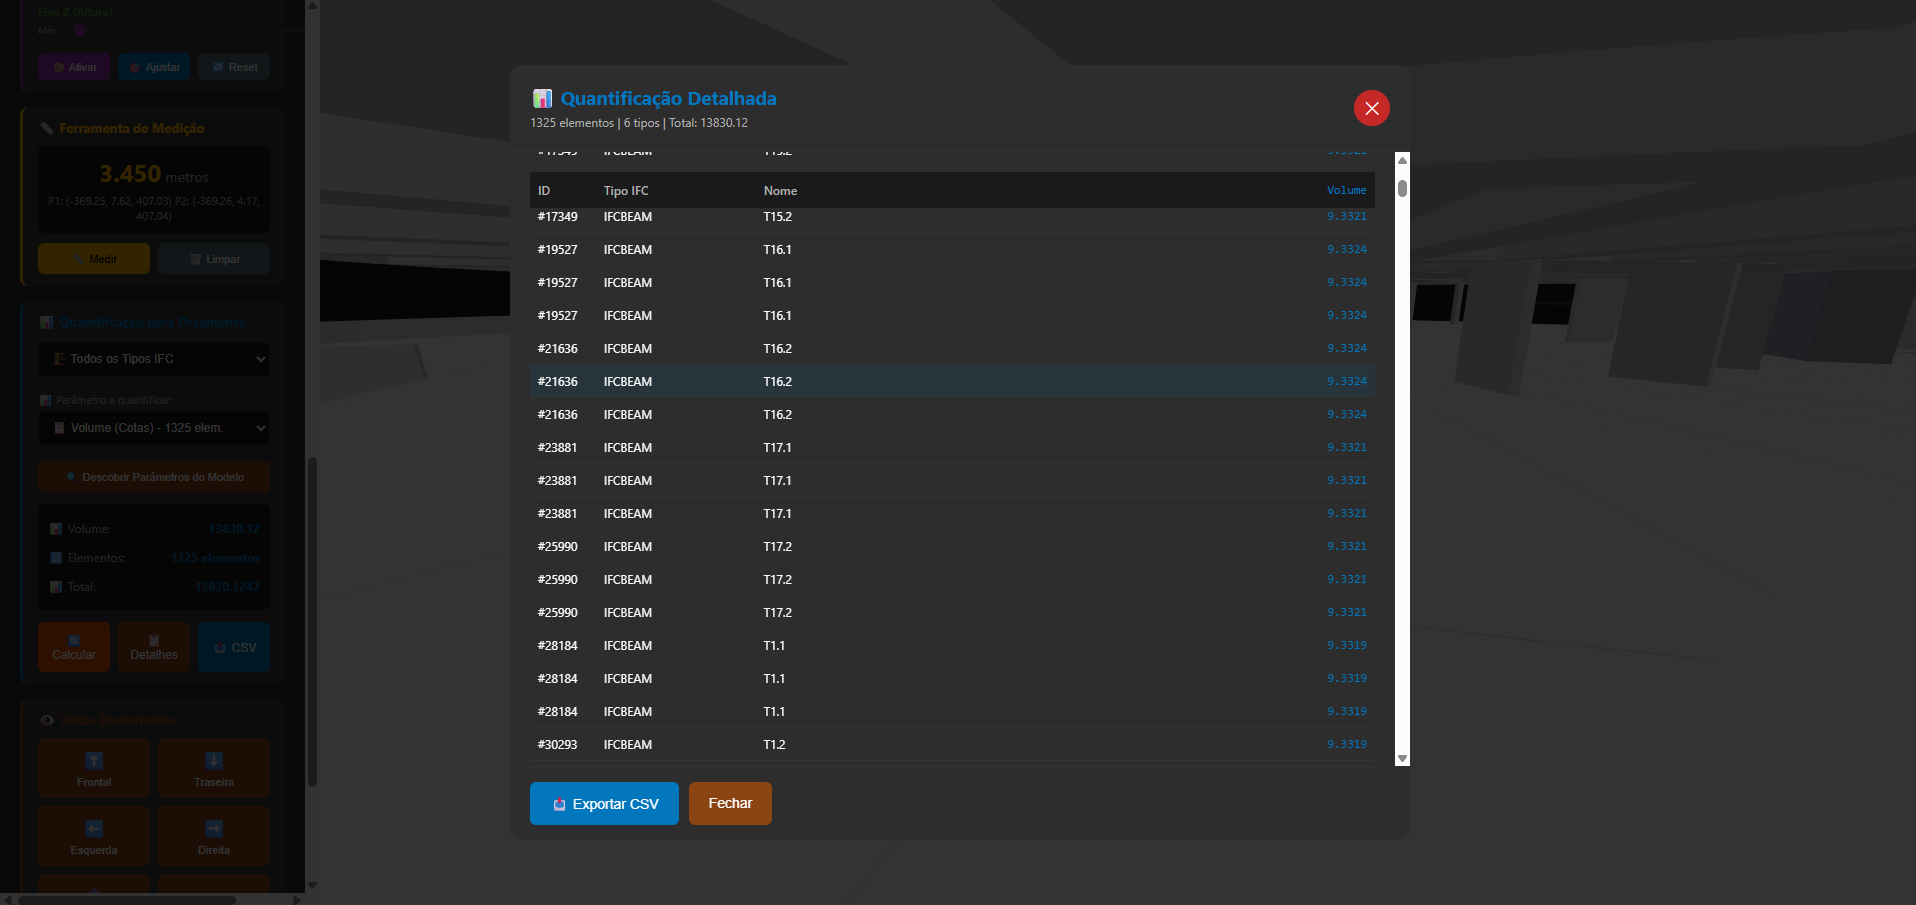The image size is (1916, 905).
Task: Select the Medir measurement tool
Action: (93, 258)
